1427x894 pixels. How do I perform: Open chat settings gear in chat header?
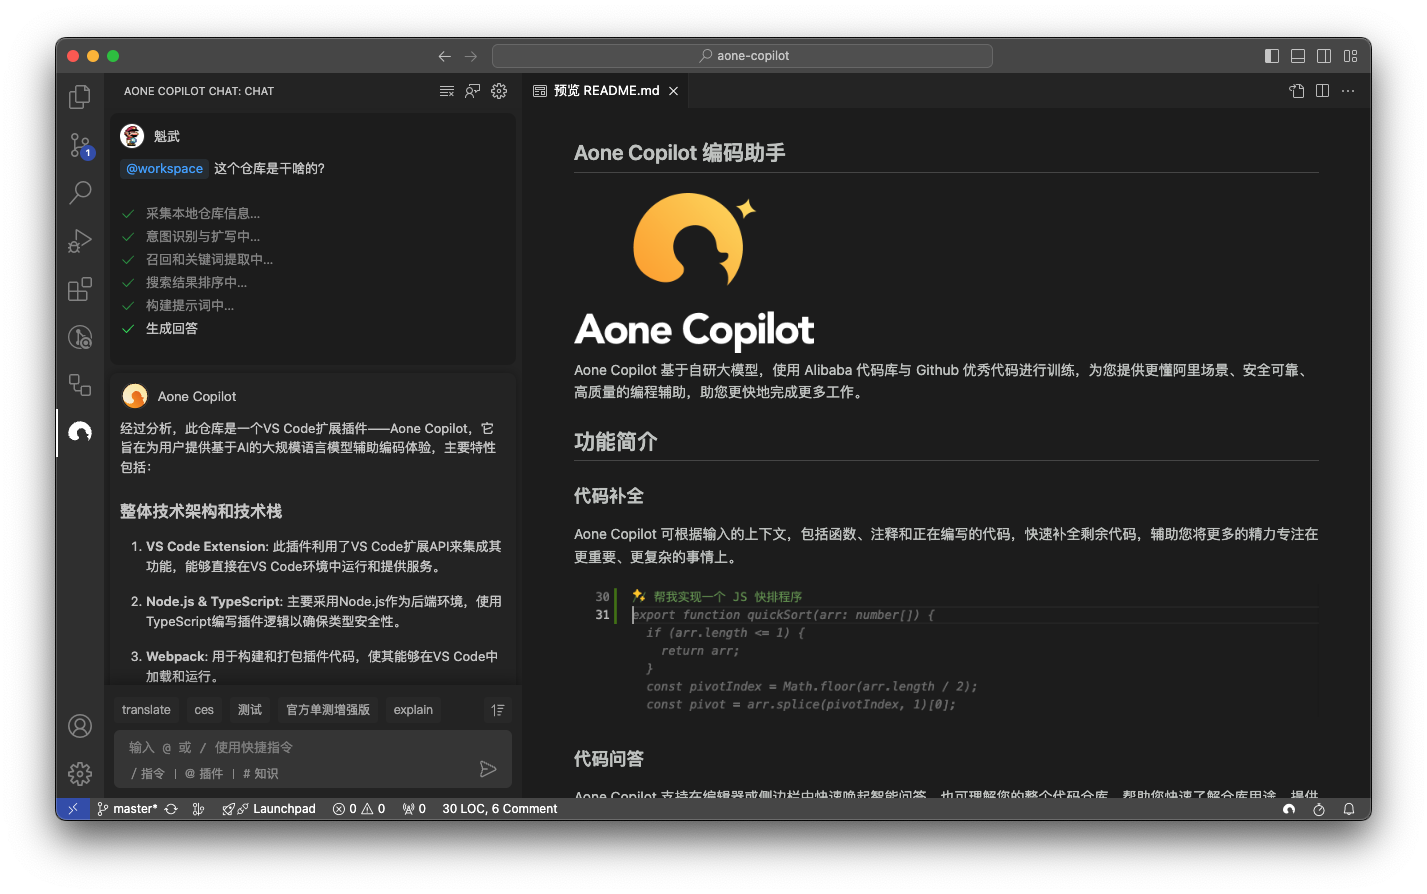tap(499, 91)
